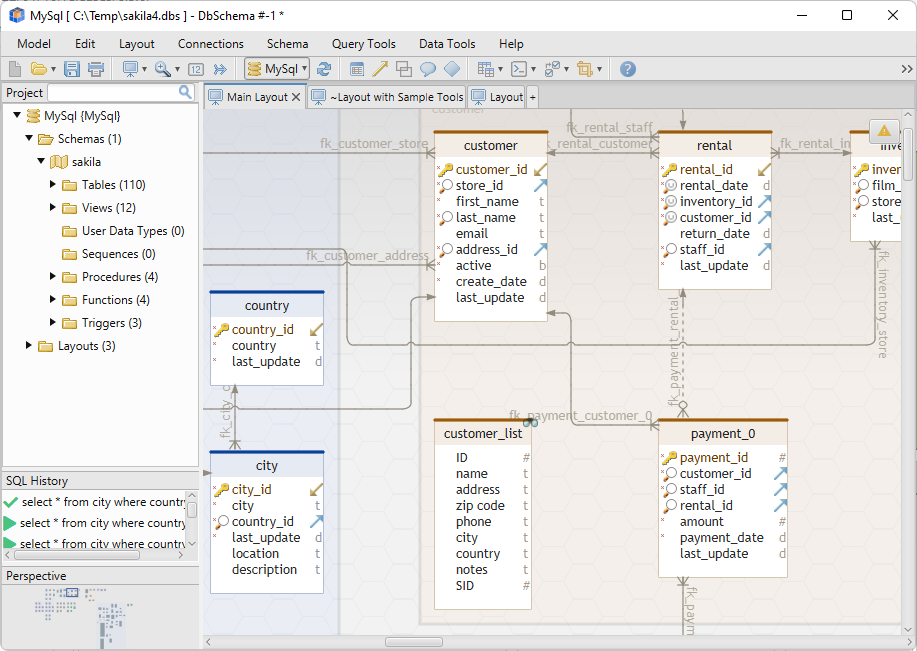Click the yellow arrow foreign key icon
Screen dimensions: 917x651
point(380,69)
